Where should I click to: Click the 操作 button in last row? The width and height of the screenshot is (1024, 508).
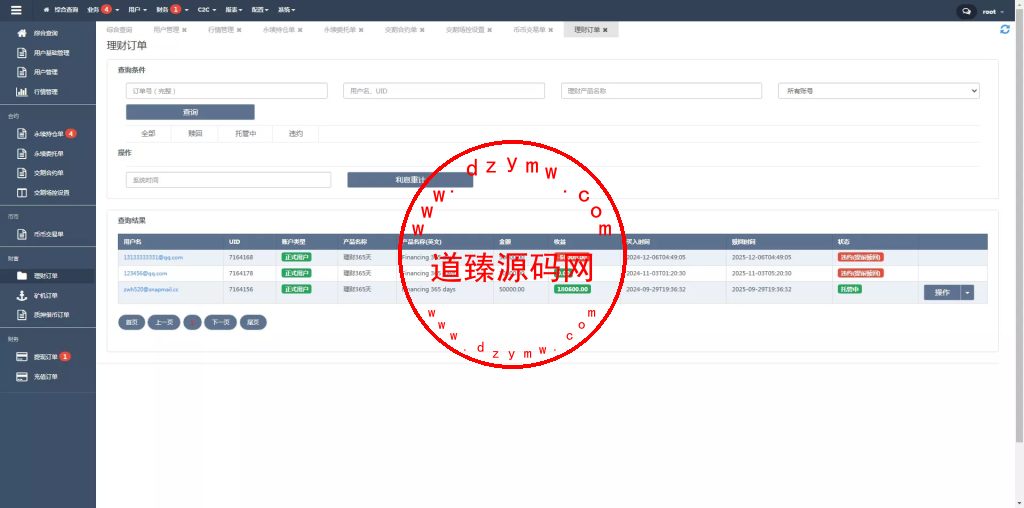pyautogui.click(x=942, y=293)
